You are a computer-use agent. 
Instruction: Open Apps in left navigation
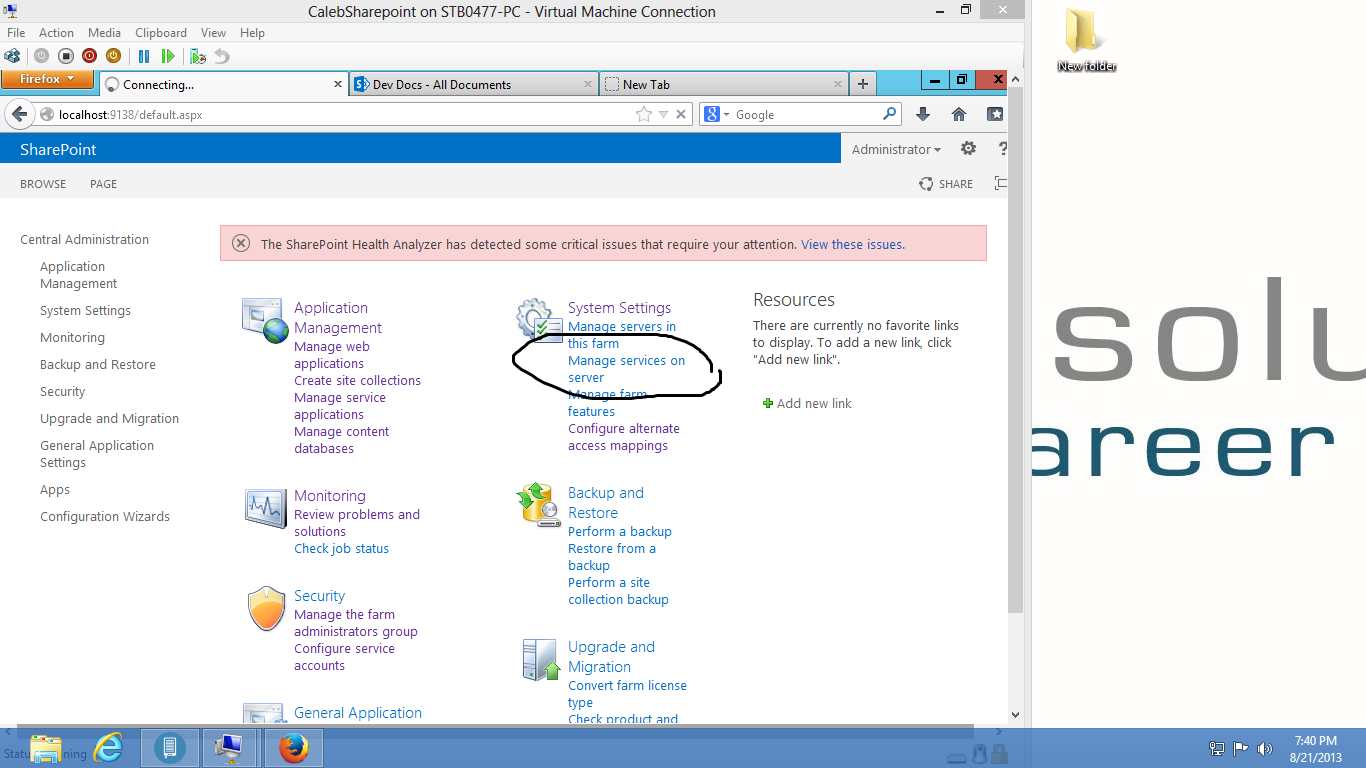[55, 489]
